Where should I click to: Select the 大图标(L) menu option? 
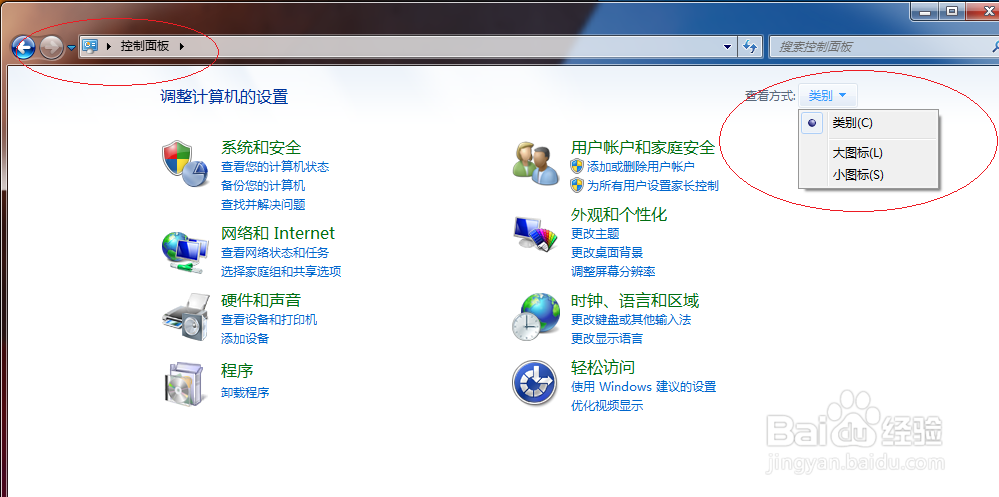point(868,153)
